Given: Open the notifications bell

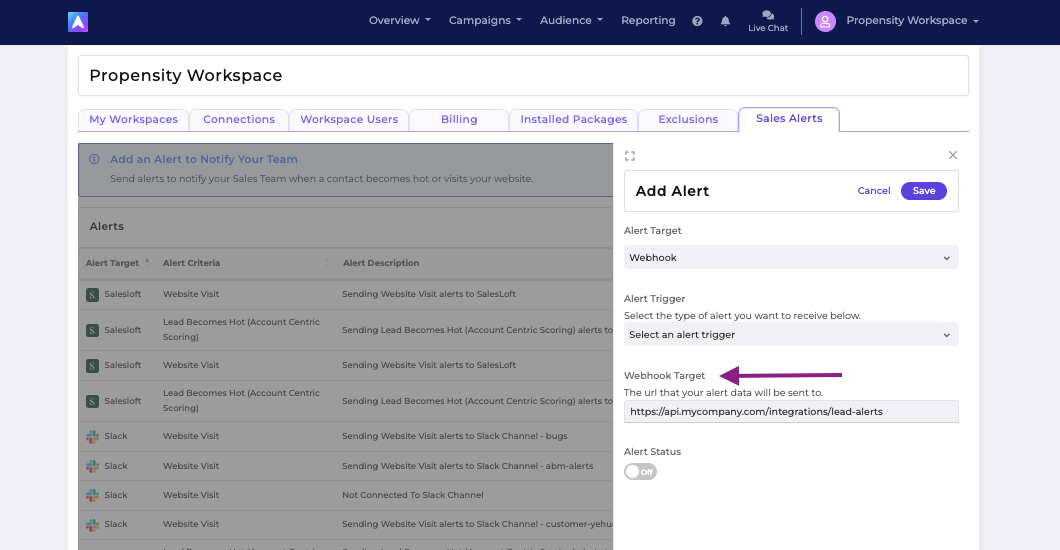Looking at the screenshot, I should tap(725, 21).
